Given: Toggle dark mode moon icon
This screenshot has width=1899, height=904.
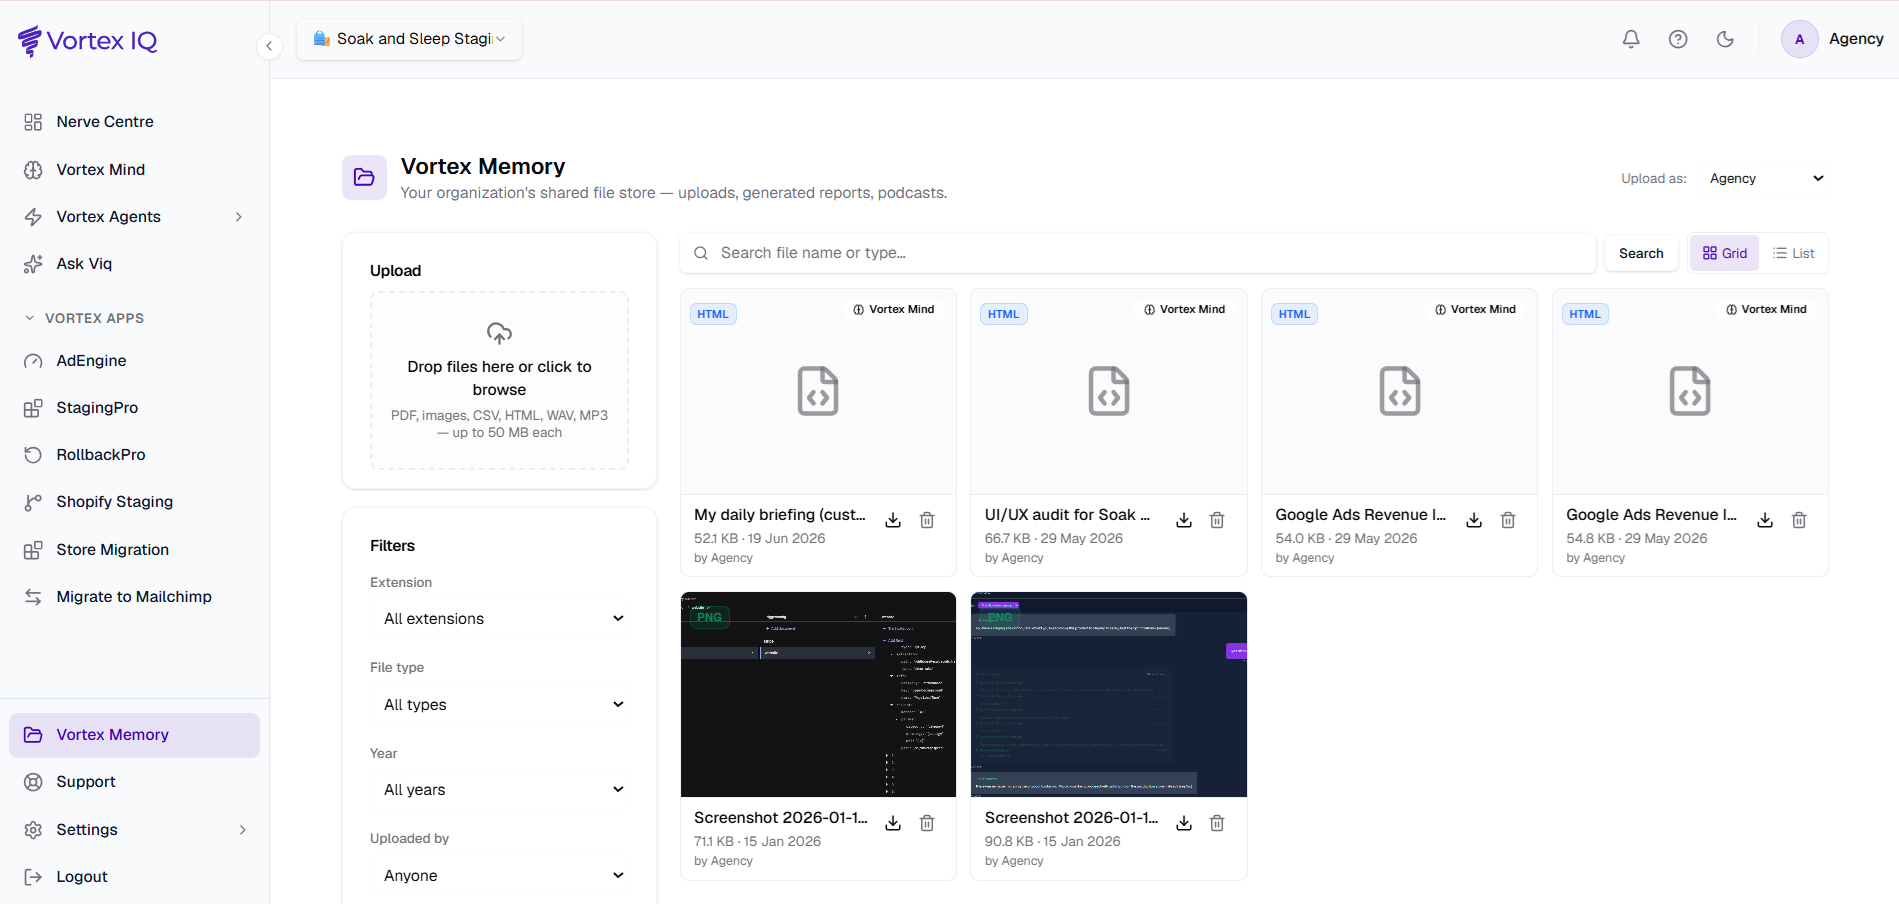Looking at the screenshot, I should pyautogui.click(x=1725, y=39).
